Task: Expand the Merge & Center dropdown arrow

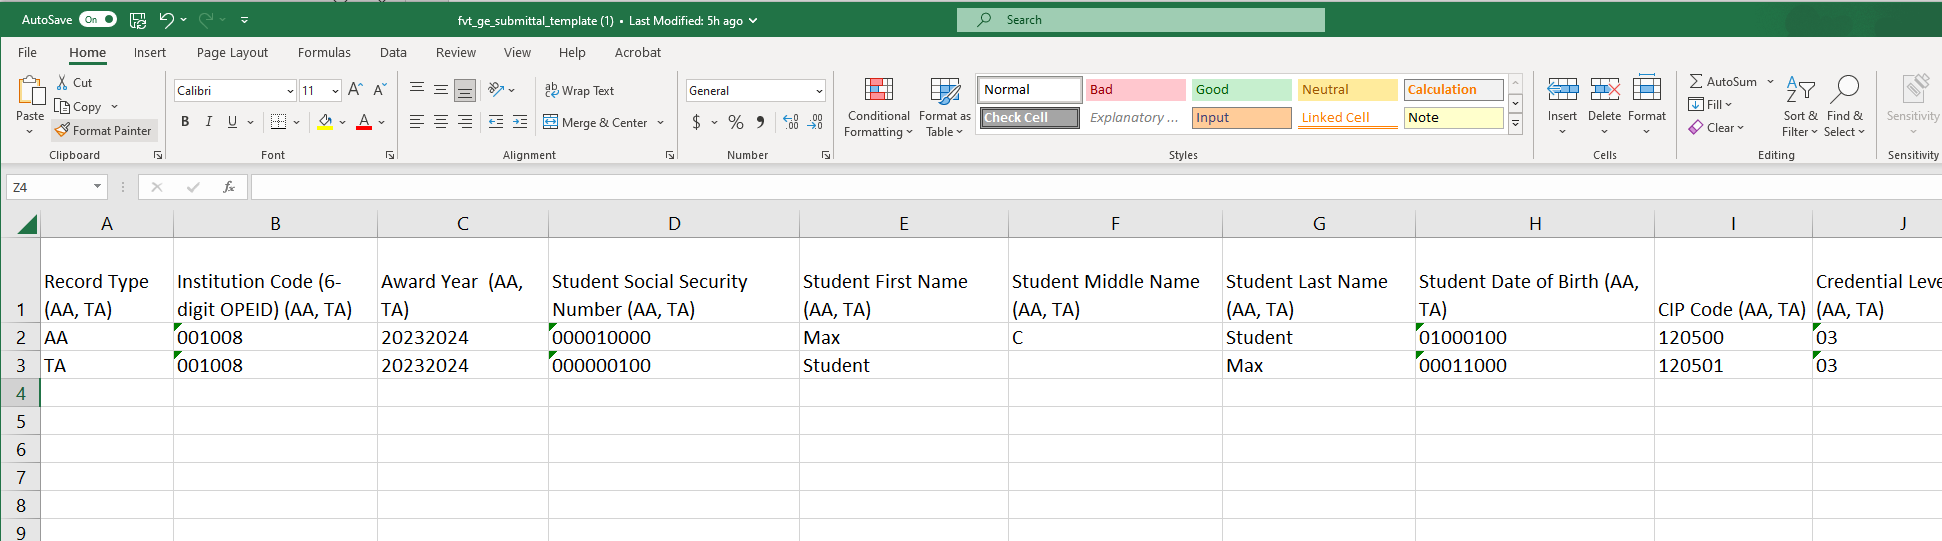Action: 661,123
